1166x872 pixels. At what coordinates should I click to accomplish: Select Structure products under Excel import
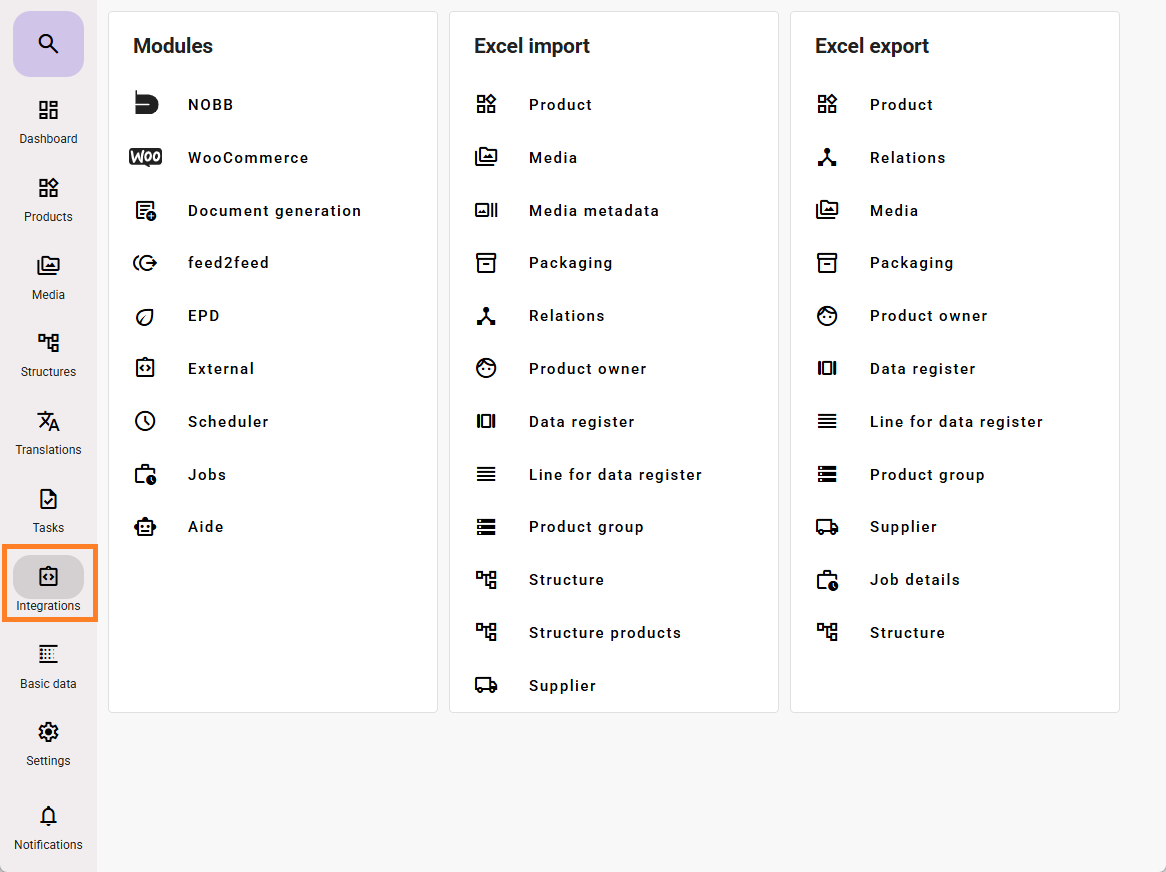pyautogui.click(x=604, y=633)
